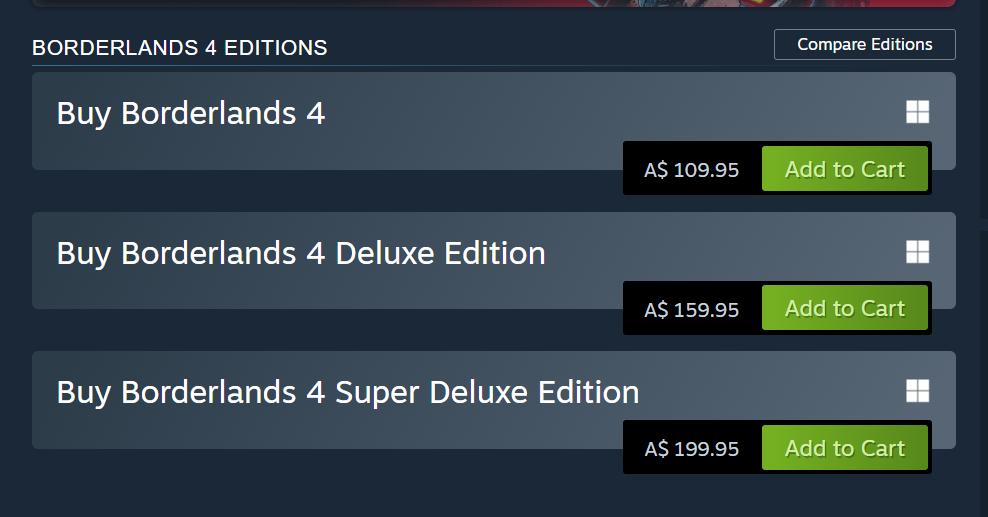The height and width of the screenshot is (517, 988).
Task: Click the Super Deluxe Edition Windows icon
Action: pos(917,391)
